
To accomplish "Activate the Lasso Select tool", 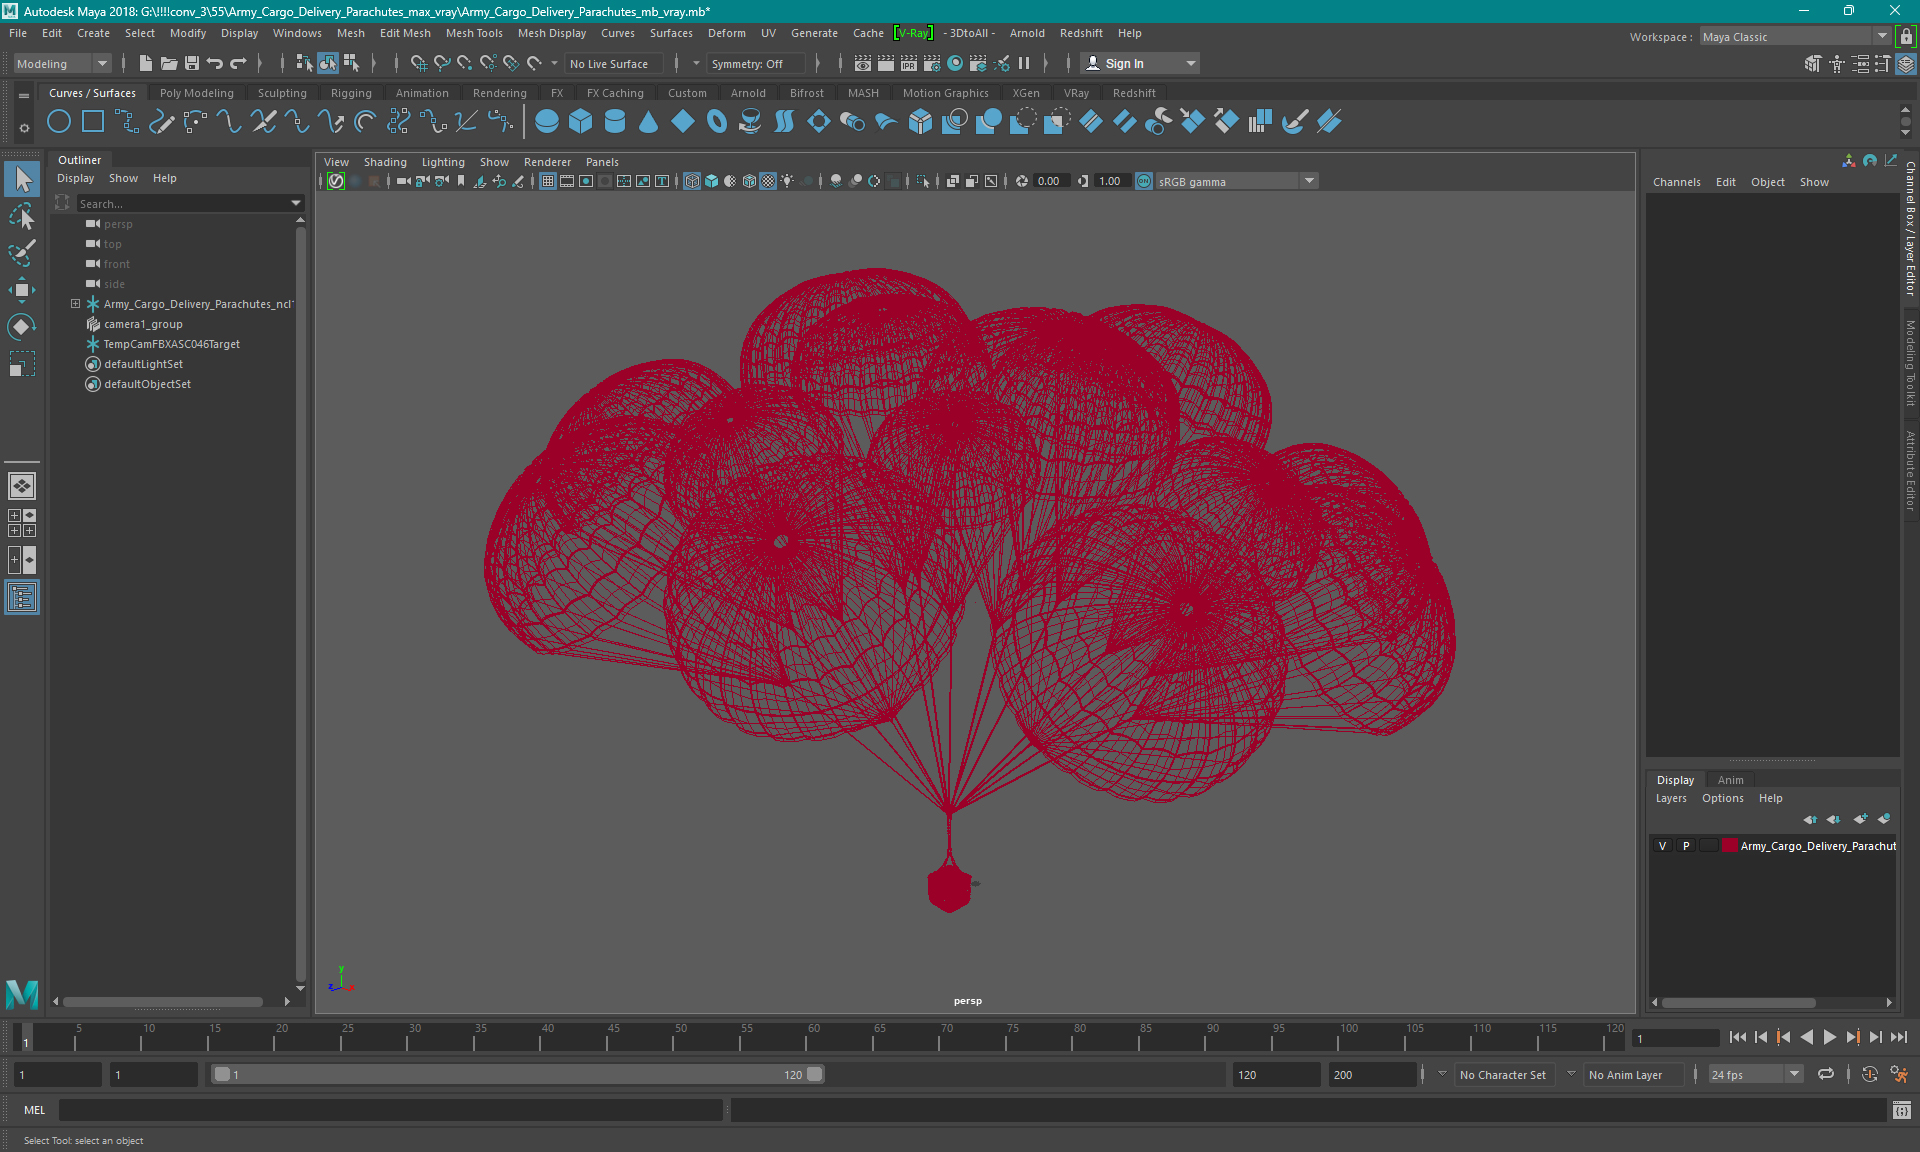I will (x=22, y=217).
